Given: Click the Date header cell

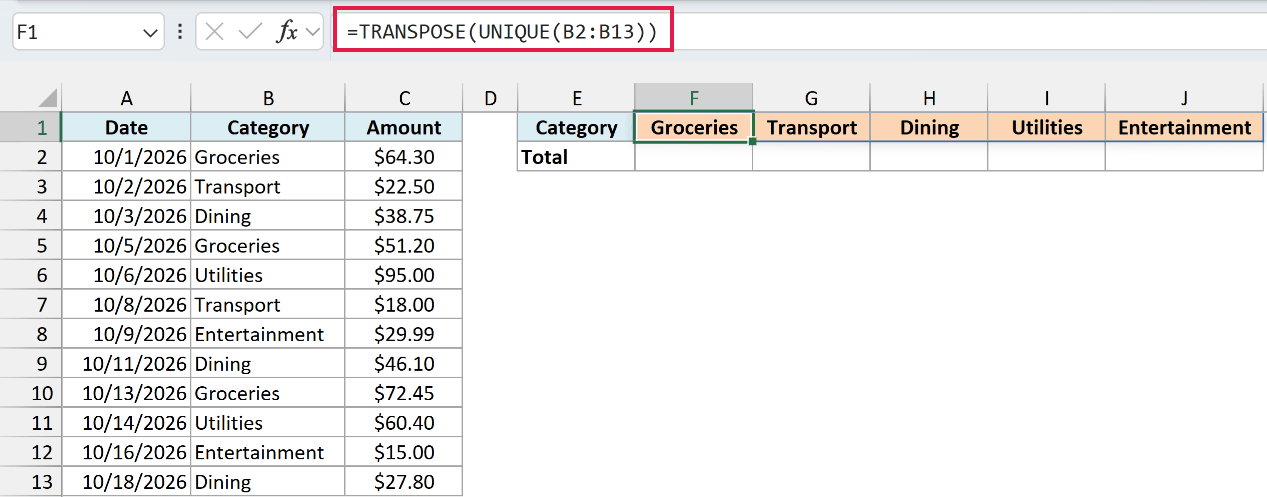Looking at the screenshot, I should coord(126,128).
